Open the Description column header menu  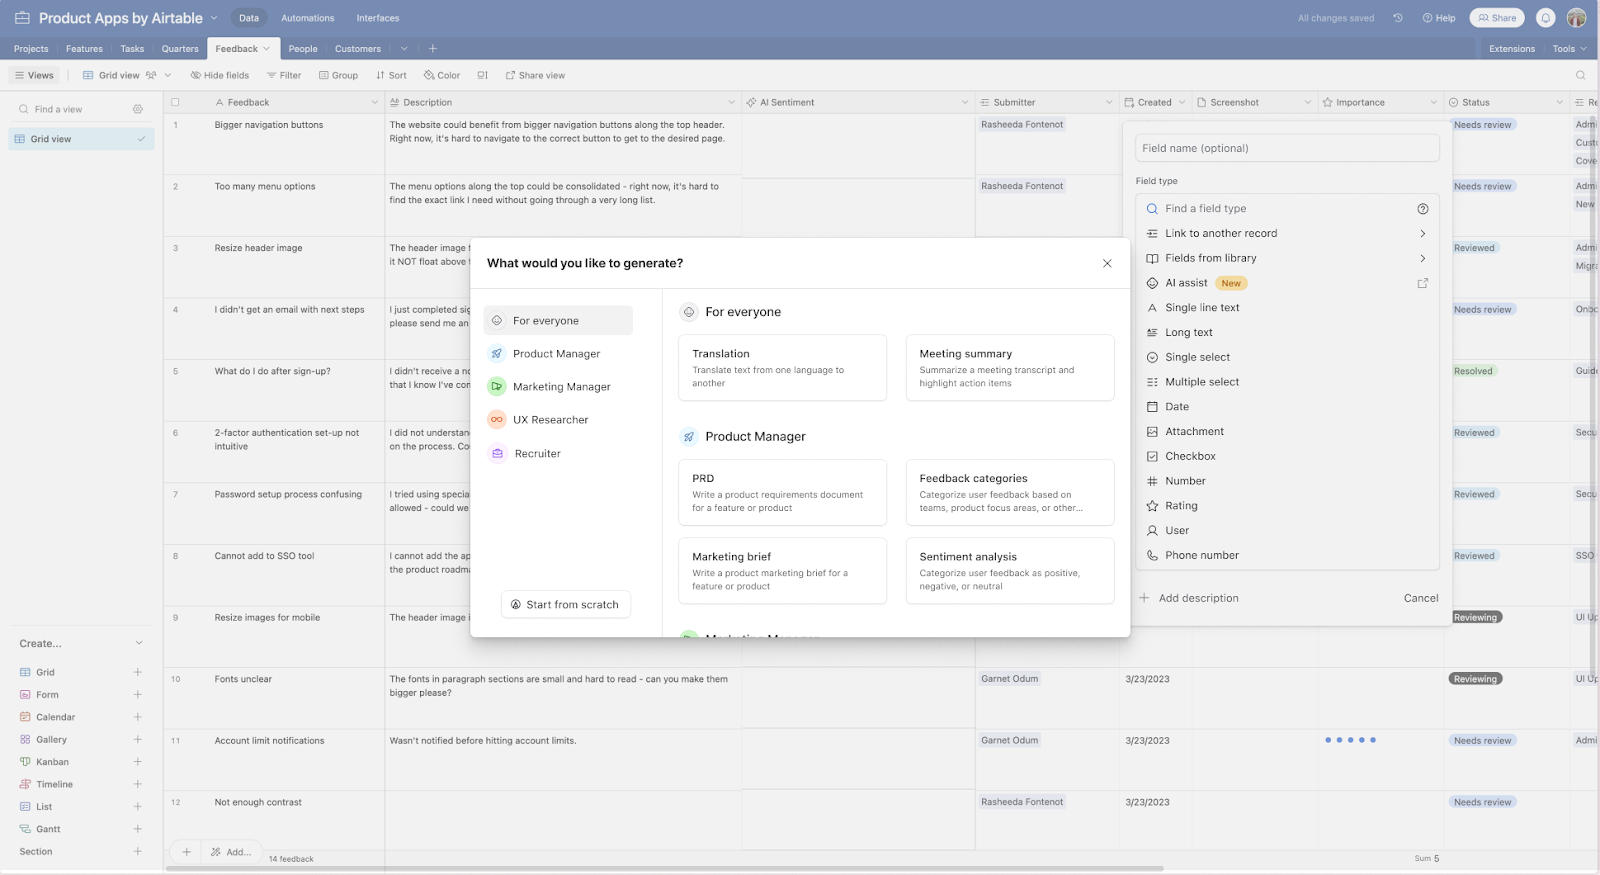732,102
